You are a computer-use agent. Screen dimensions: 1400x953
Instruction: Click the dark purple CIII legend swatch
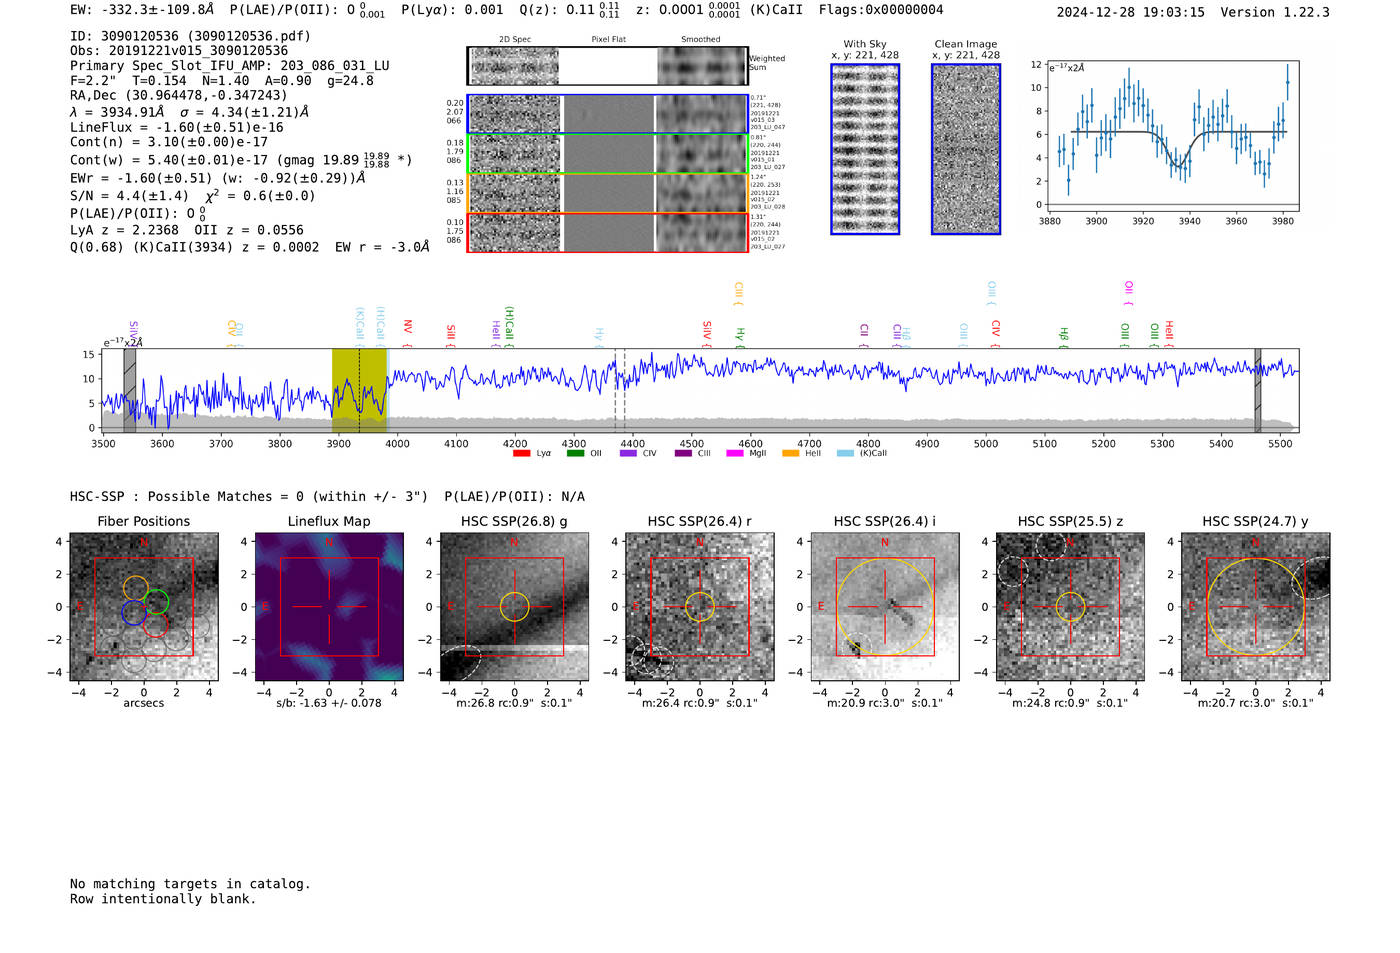[x=683, y=453]
